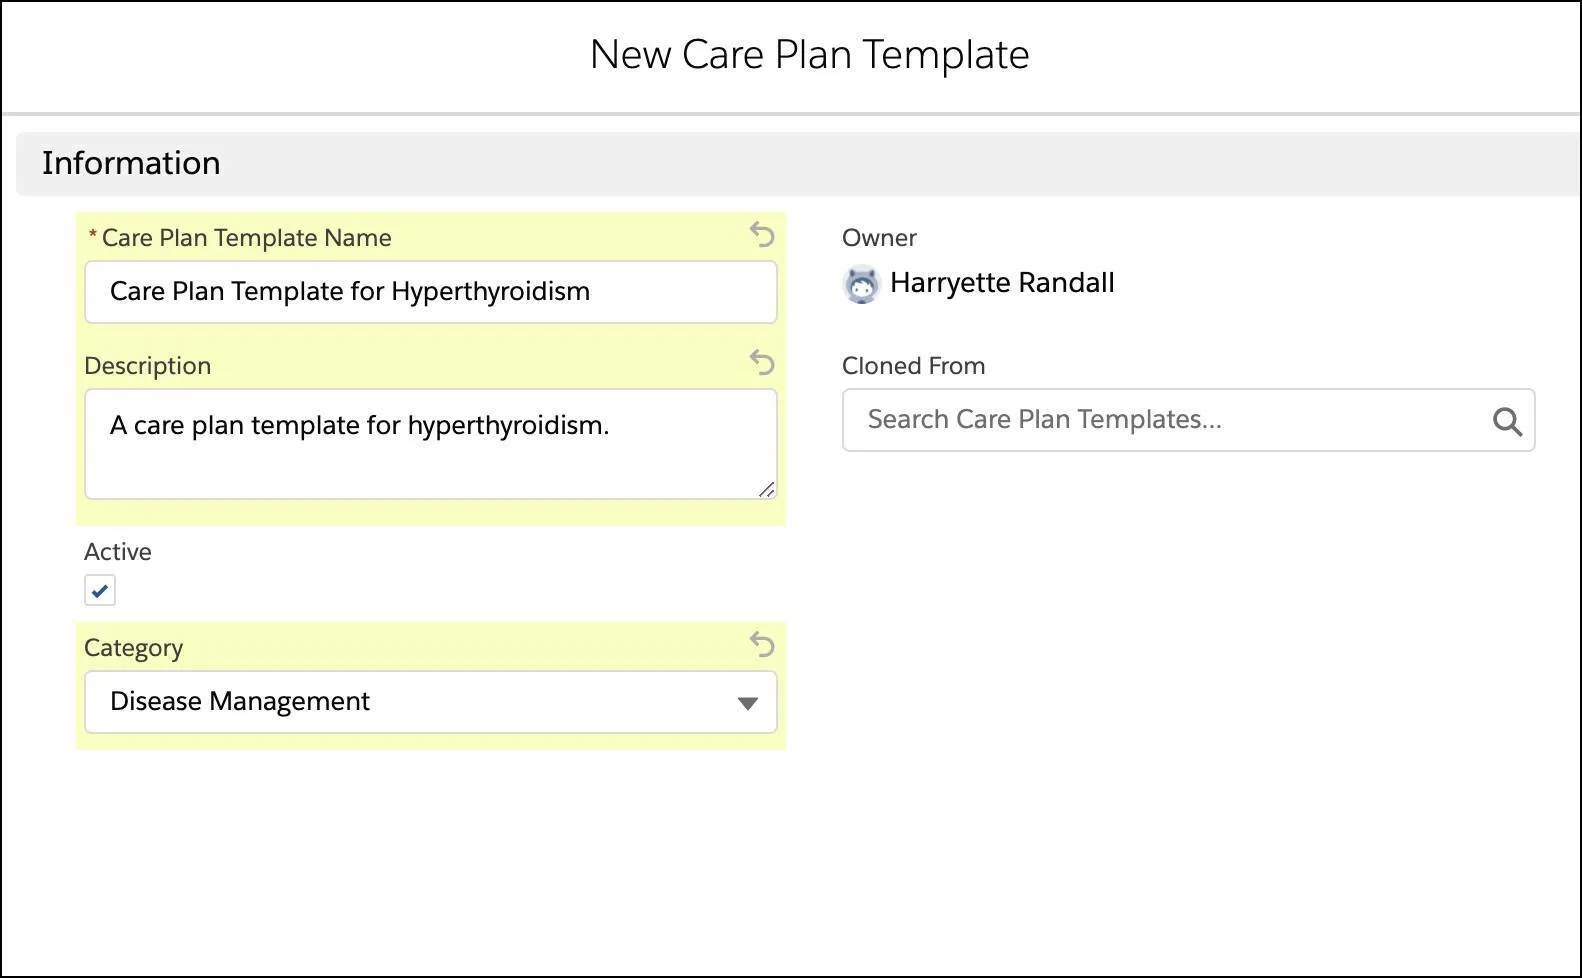Image resolution: width=1582 pixels, height=978 pixels.
Task: Uncheck the Active checkbox
Action: [100, 590]
